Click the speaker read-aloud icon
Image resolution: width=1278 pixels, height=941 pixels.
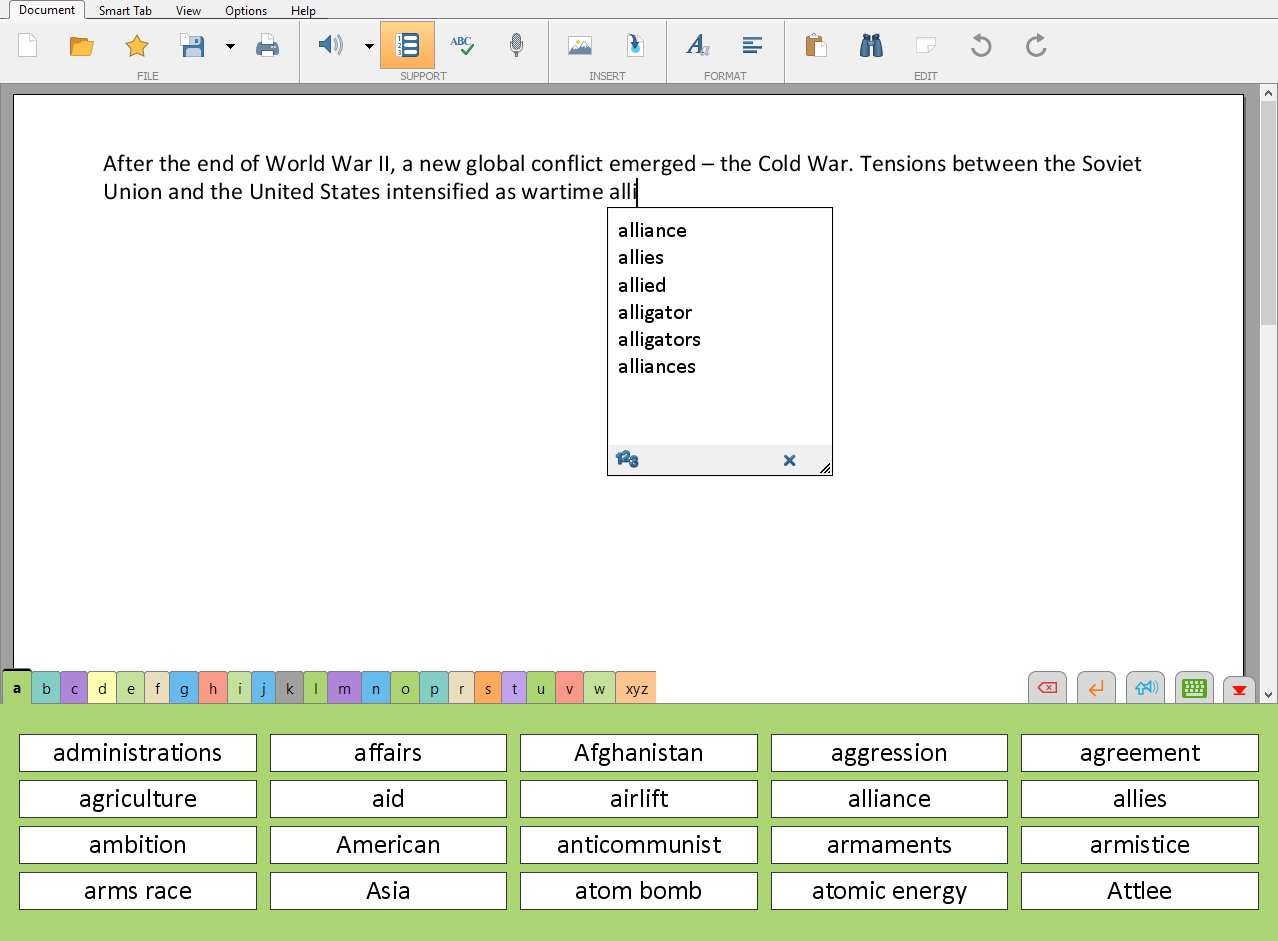click(x=330, y=45)
